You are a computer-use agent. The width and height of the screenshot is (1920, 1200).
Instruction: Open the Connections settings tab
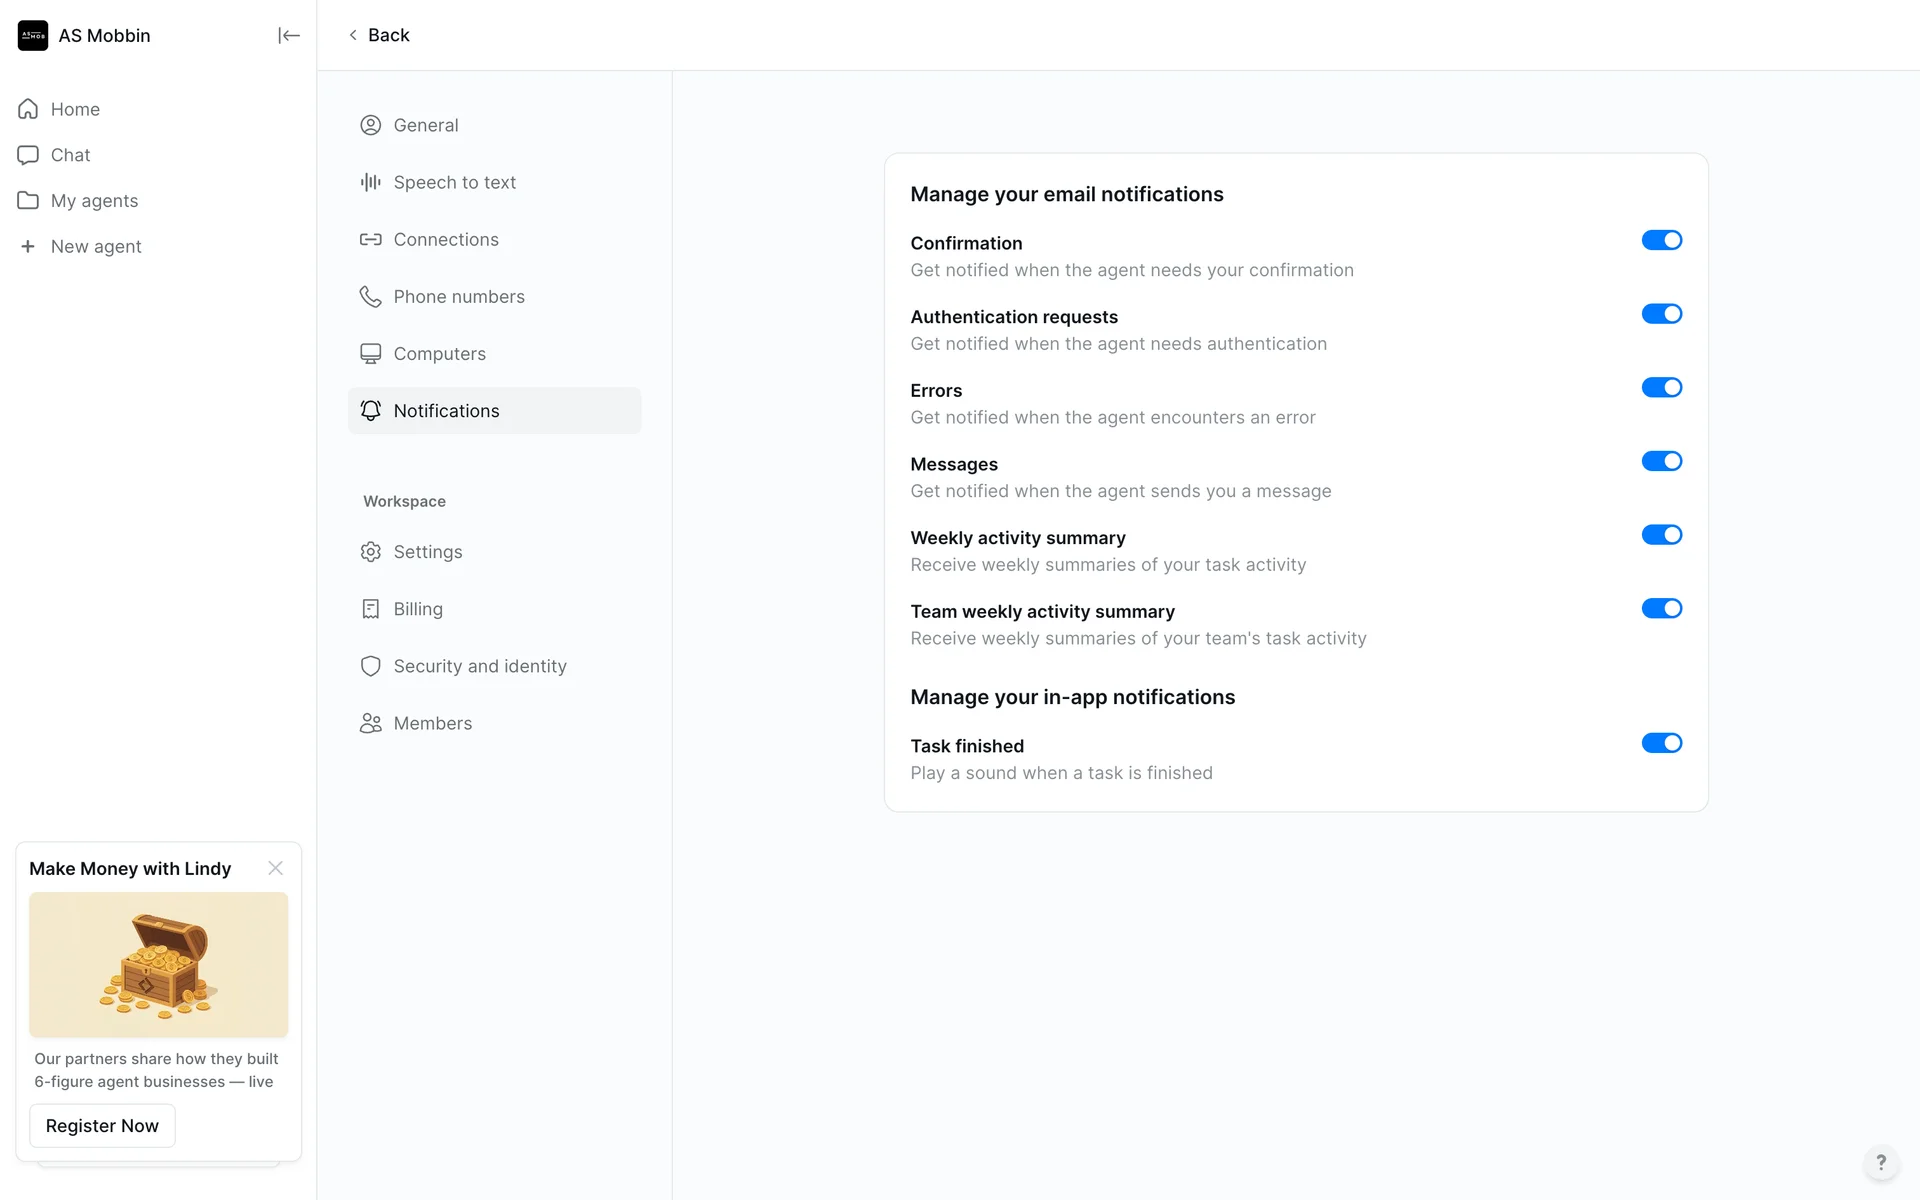point(445,240)
